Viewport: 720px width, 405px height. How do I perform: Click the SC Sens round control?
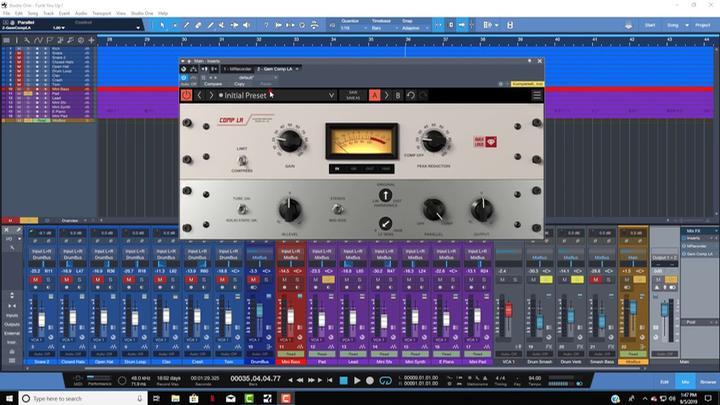pos(385,224)
